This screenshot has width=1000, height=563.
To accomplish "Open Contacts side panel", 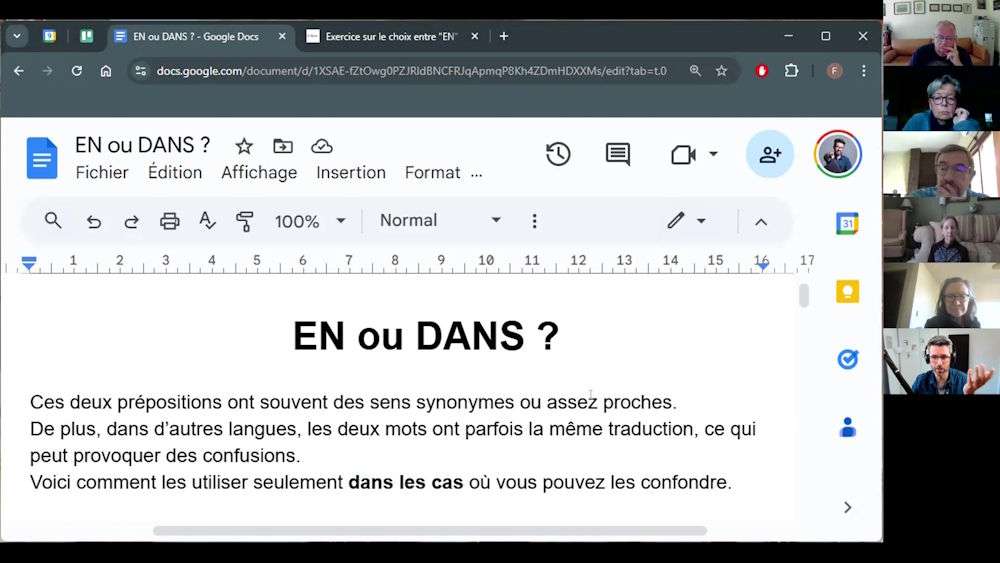I will tap(847, 427).
